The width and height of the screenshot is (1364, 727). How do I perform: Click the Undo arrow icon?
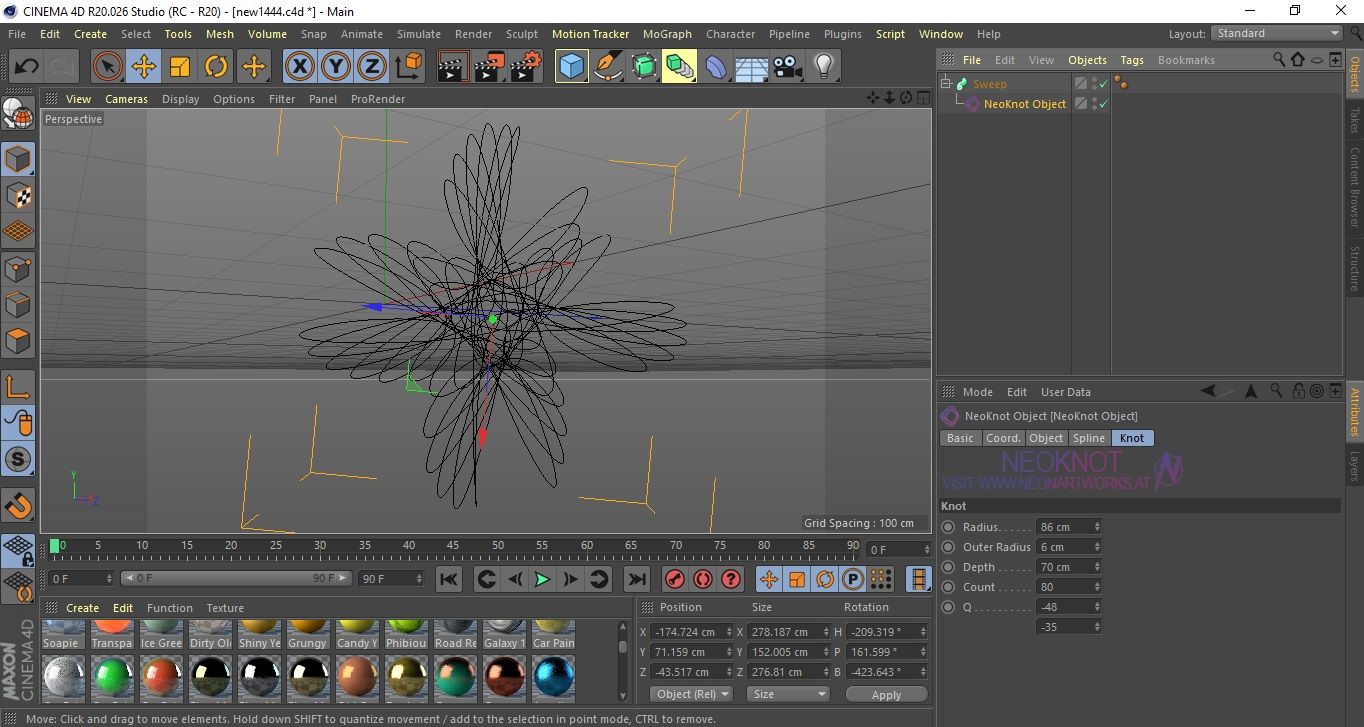pyautogui.click(x=27, y=67)
